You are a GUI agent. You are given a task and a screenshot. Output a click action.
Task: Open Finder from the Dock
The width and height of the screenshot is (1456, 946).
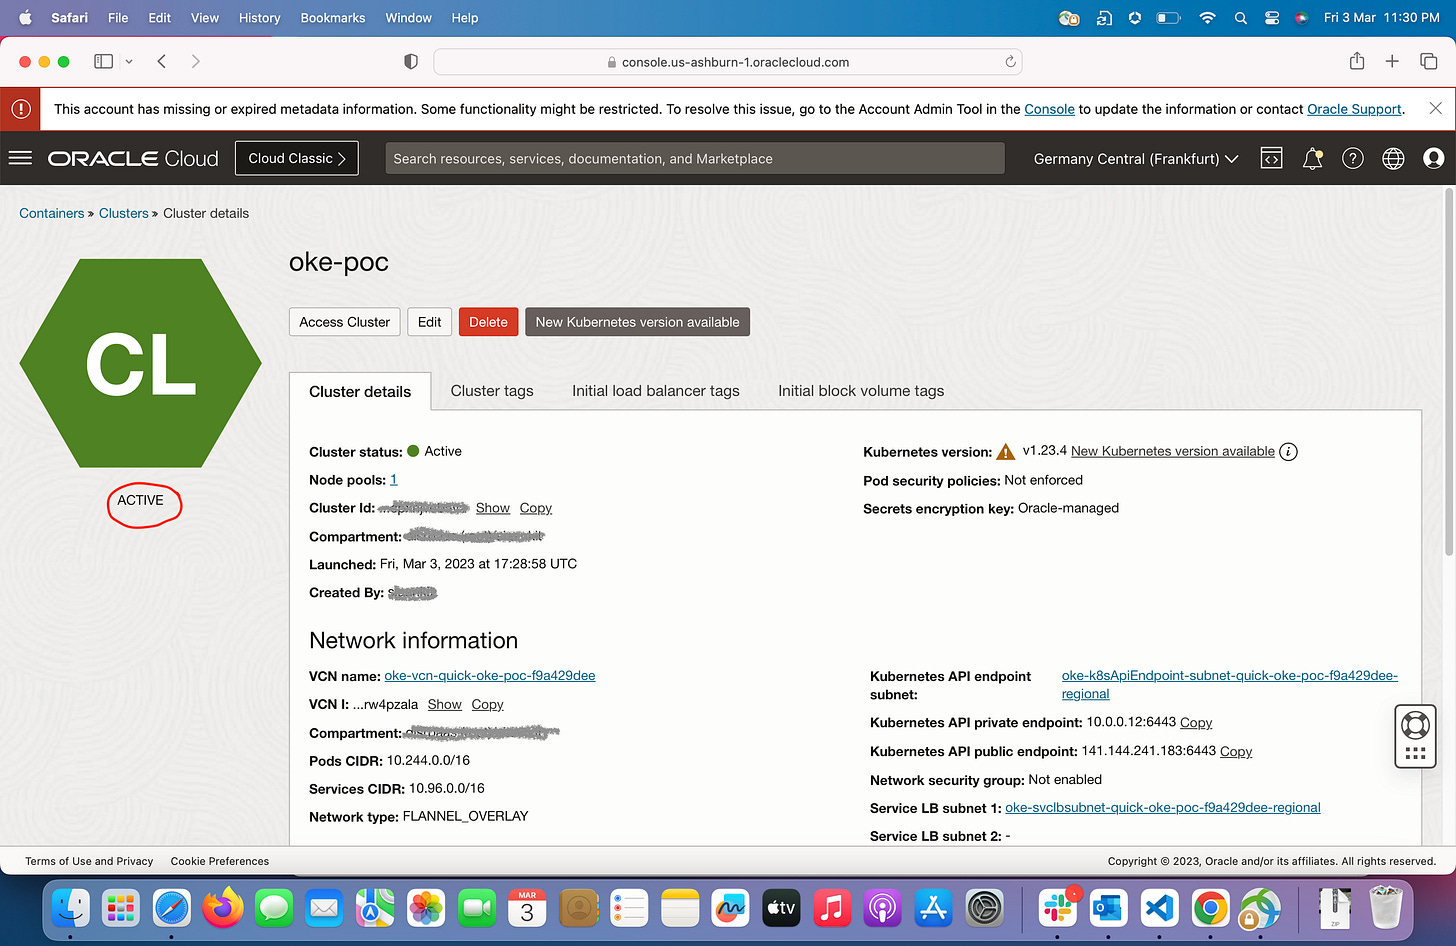click(70, 908)
